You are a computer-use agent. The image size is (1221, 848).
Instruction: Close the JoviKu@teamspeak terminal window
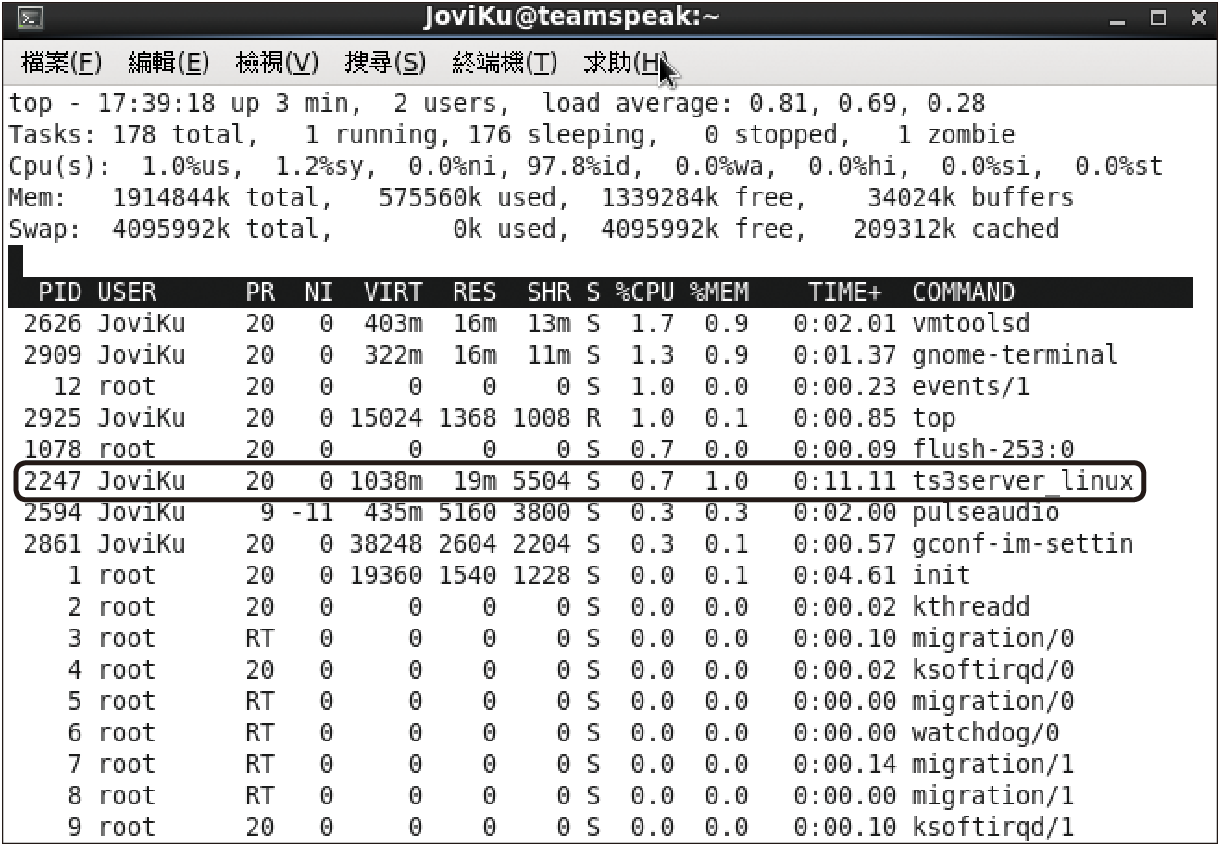pyautogui.click(x=1197, y=18)
